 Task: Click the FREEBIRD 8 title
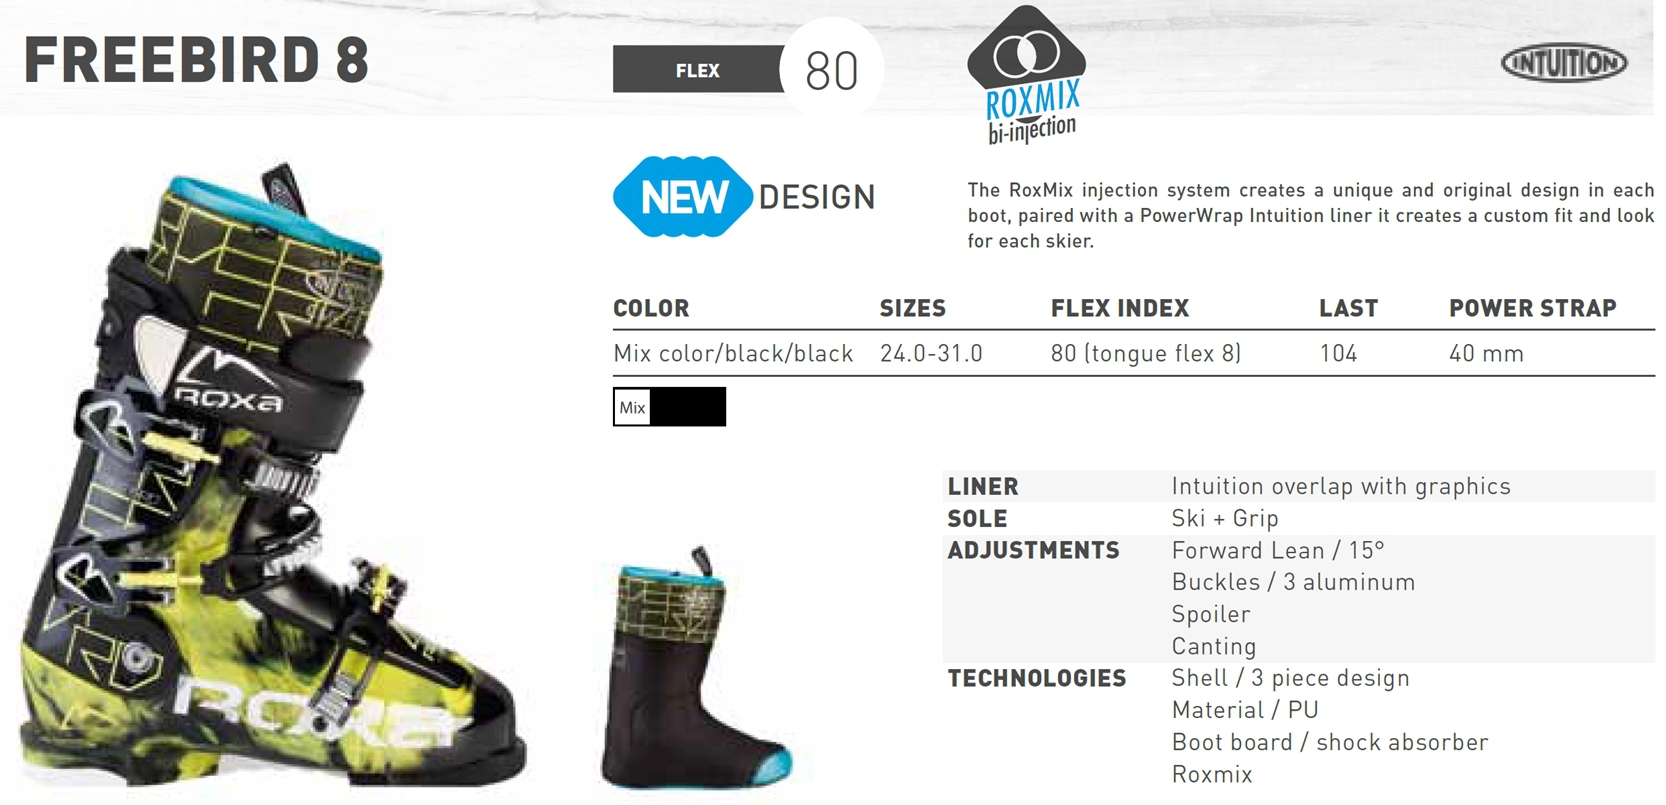197,60
